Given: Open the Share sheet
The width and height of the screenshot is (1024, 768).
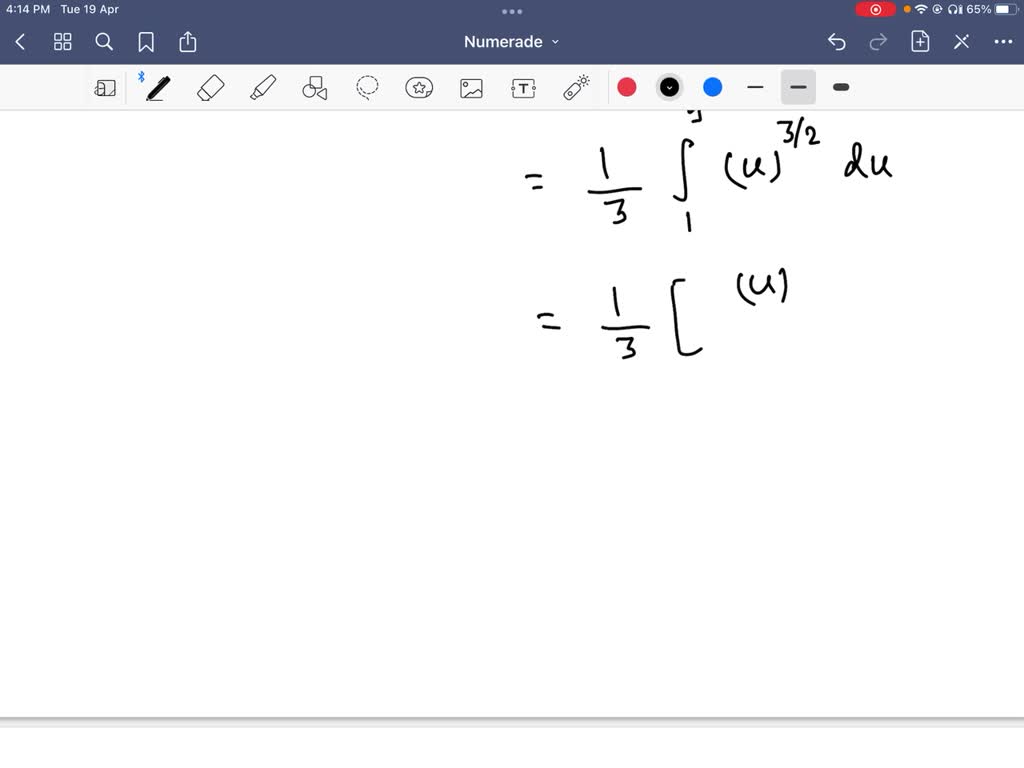Looking at the screenshot, I should click(188, 42).
